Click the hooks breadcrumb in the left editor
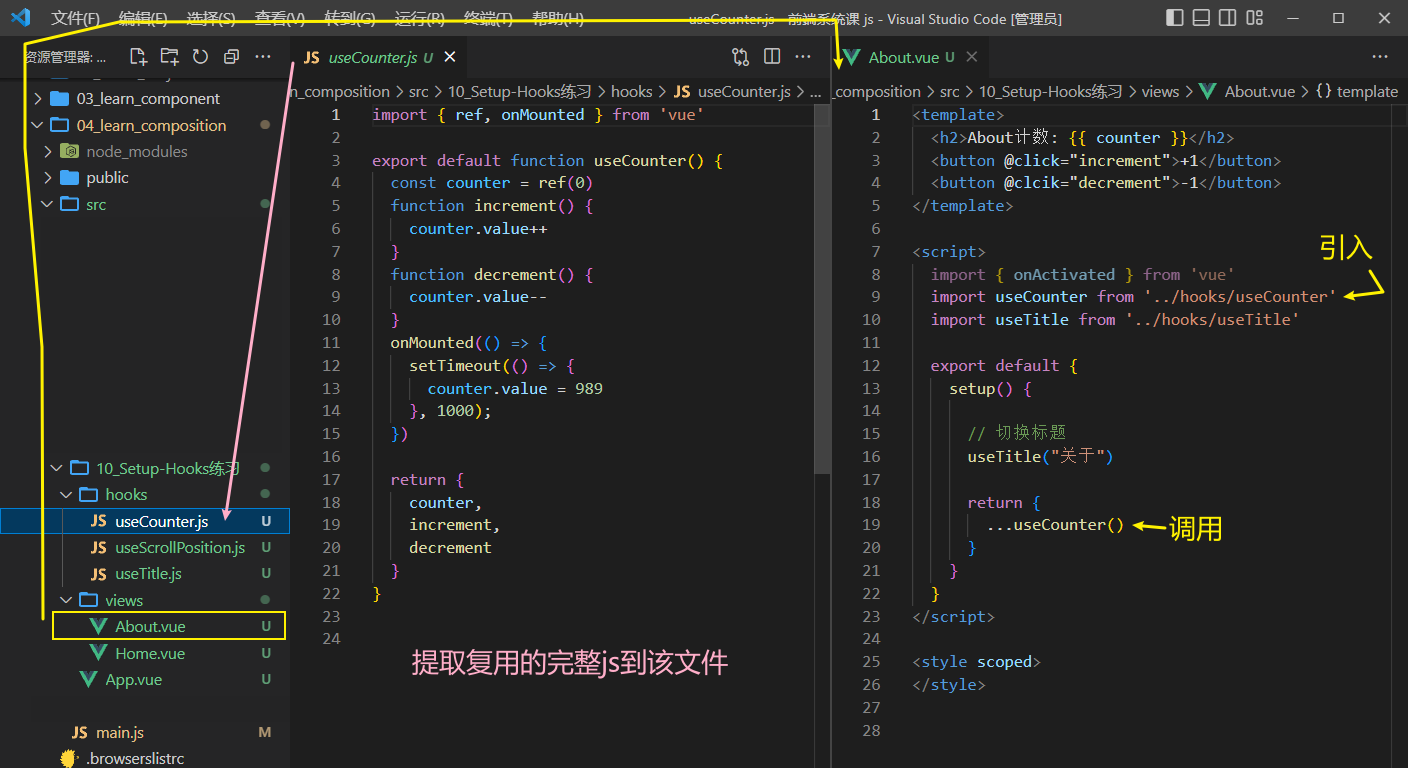The height and width of the screenshot is (768, 1408). (631, 91)
